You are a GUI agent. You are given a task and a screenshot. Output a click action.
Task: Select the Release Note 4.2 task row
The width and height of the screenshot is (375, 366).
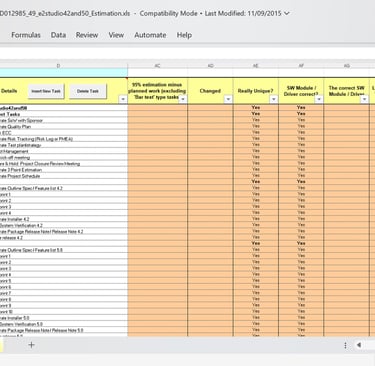click(63, 232)
